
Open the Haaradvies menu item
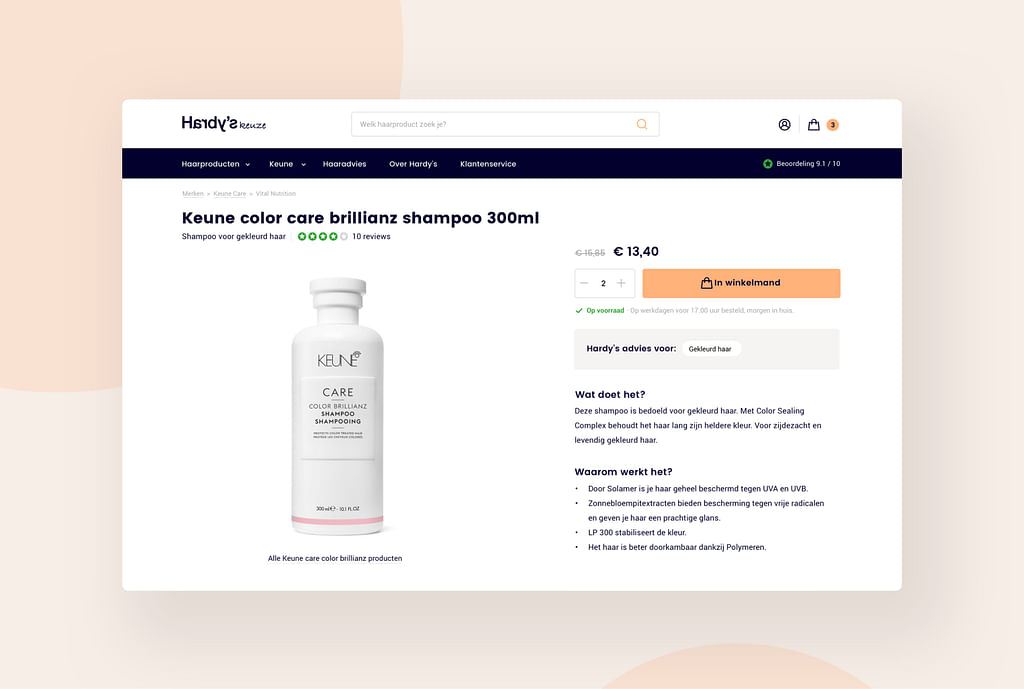(x=344, y=164)
